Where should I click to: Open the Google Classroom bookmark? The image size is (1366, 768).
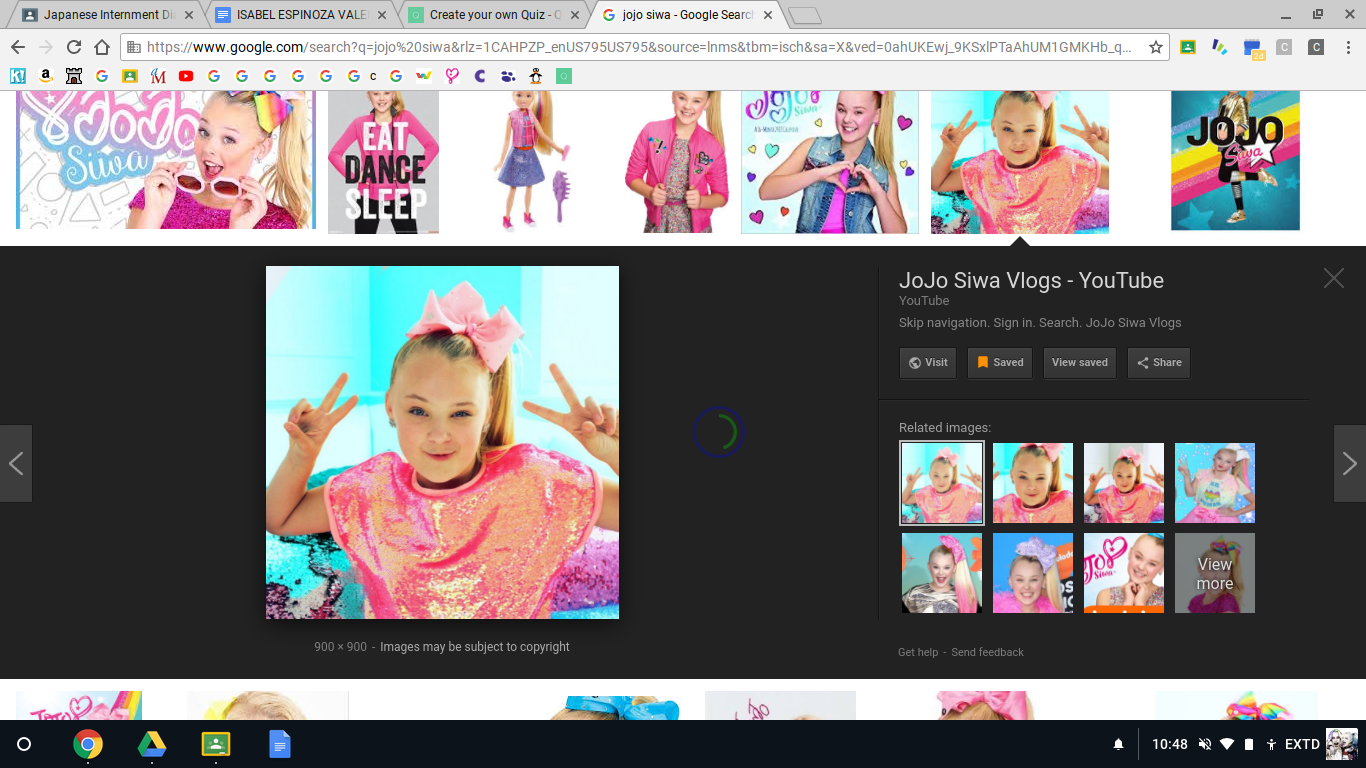[130, 76]
